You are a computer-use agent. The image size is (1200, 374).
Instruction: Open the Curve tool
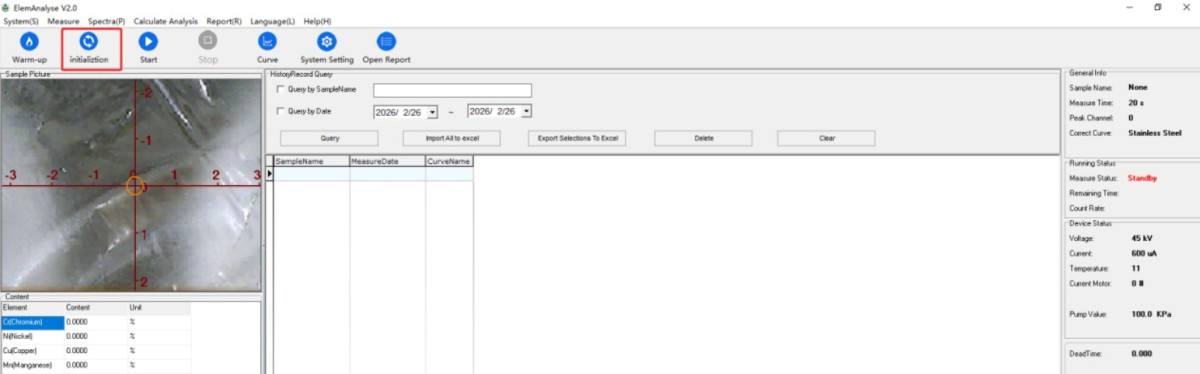(x=267, y=47)
